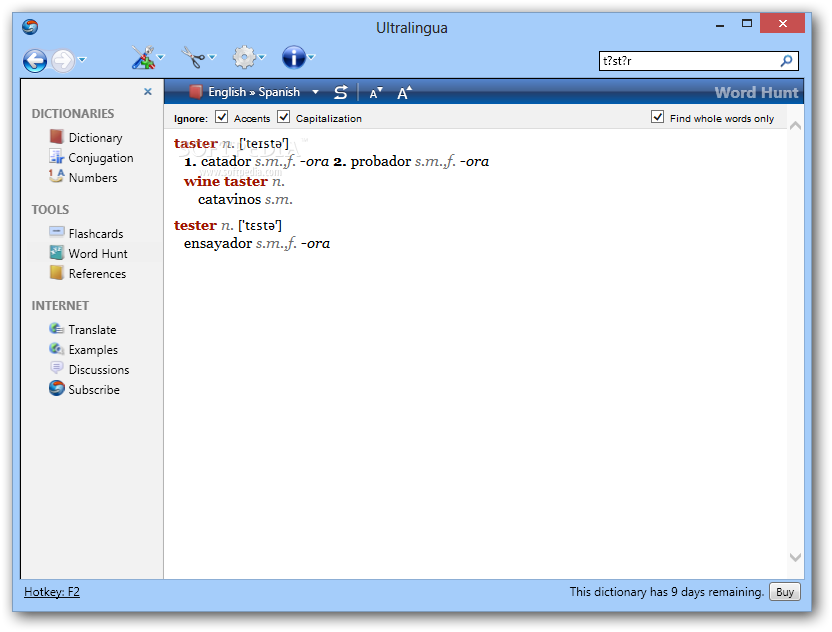Click the Flashcards card icon

tap(56, 231)
